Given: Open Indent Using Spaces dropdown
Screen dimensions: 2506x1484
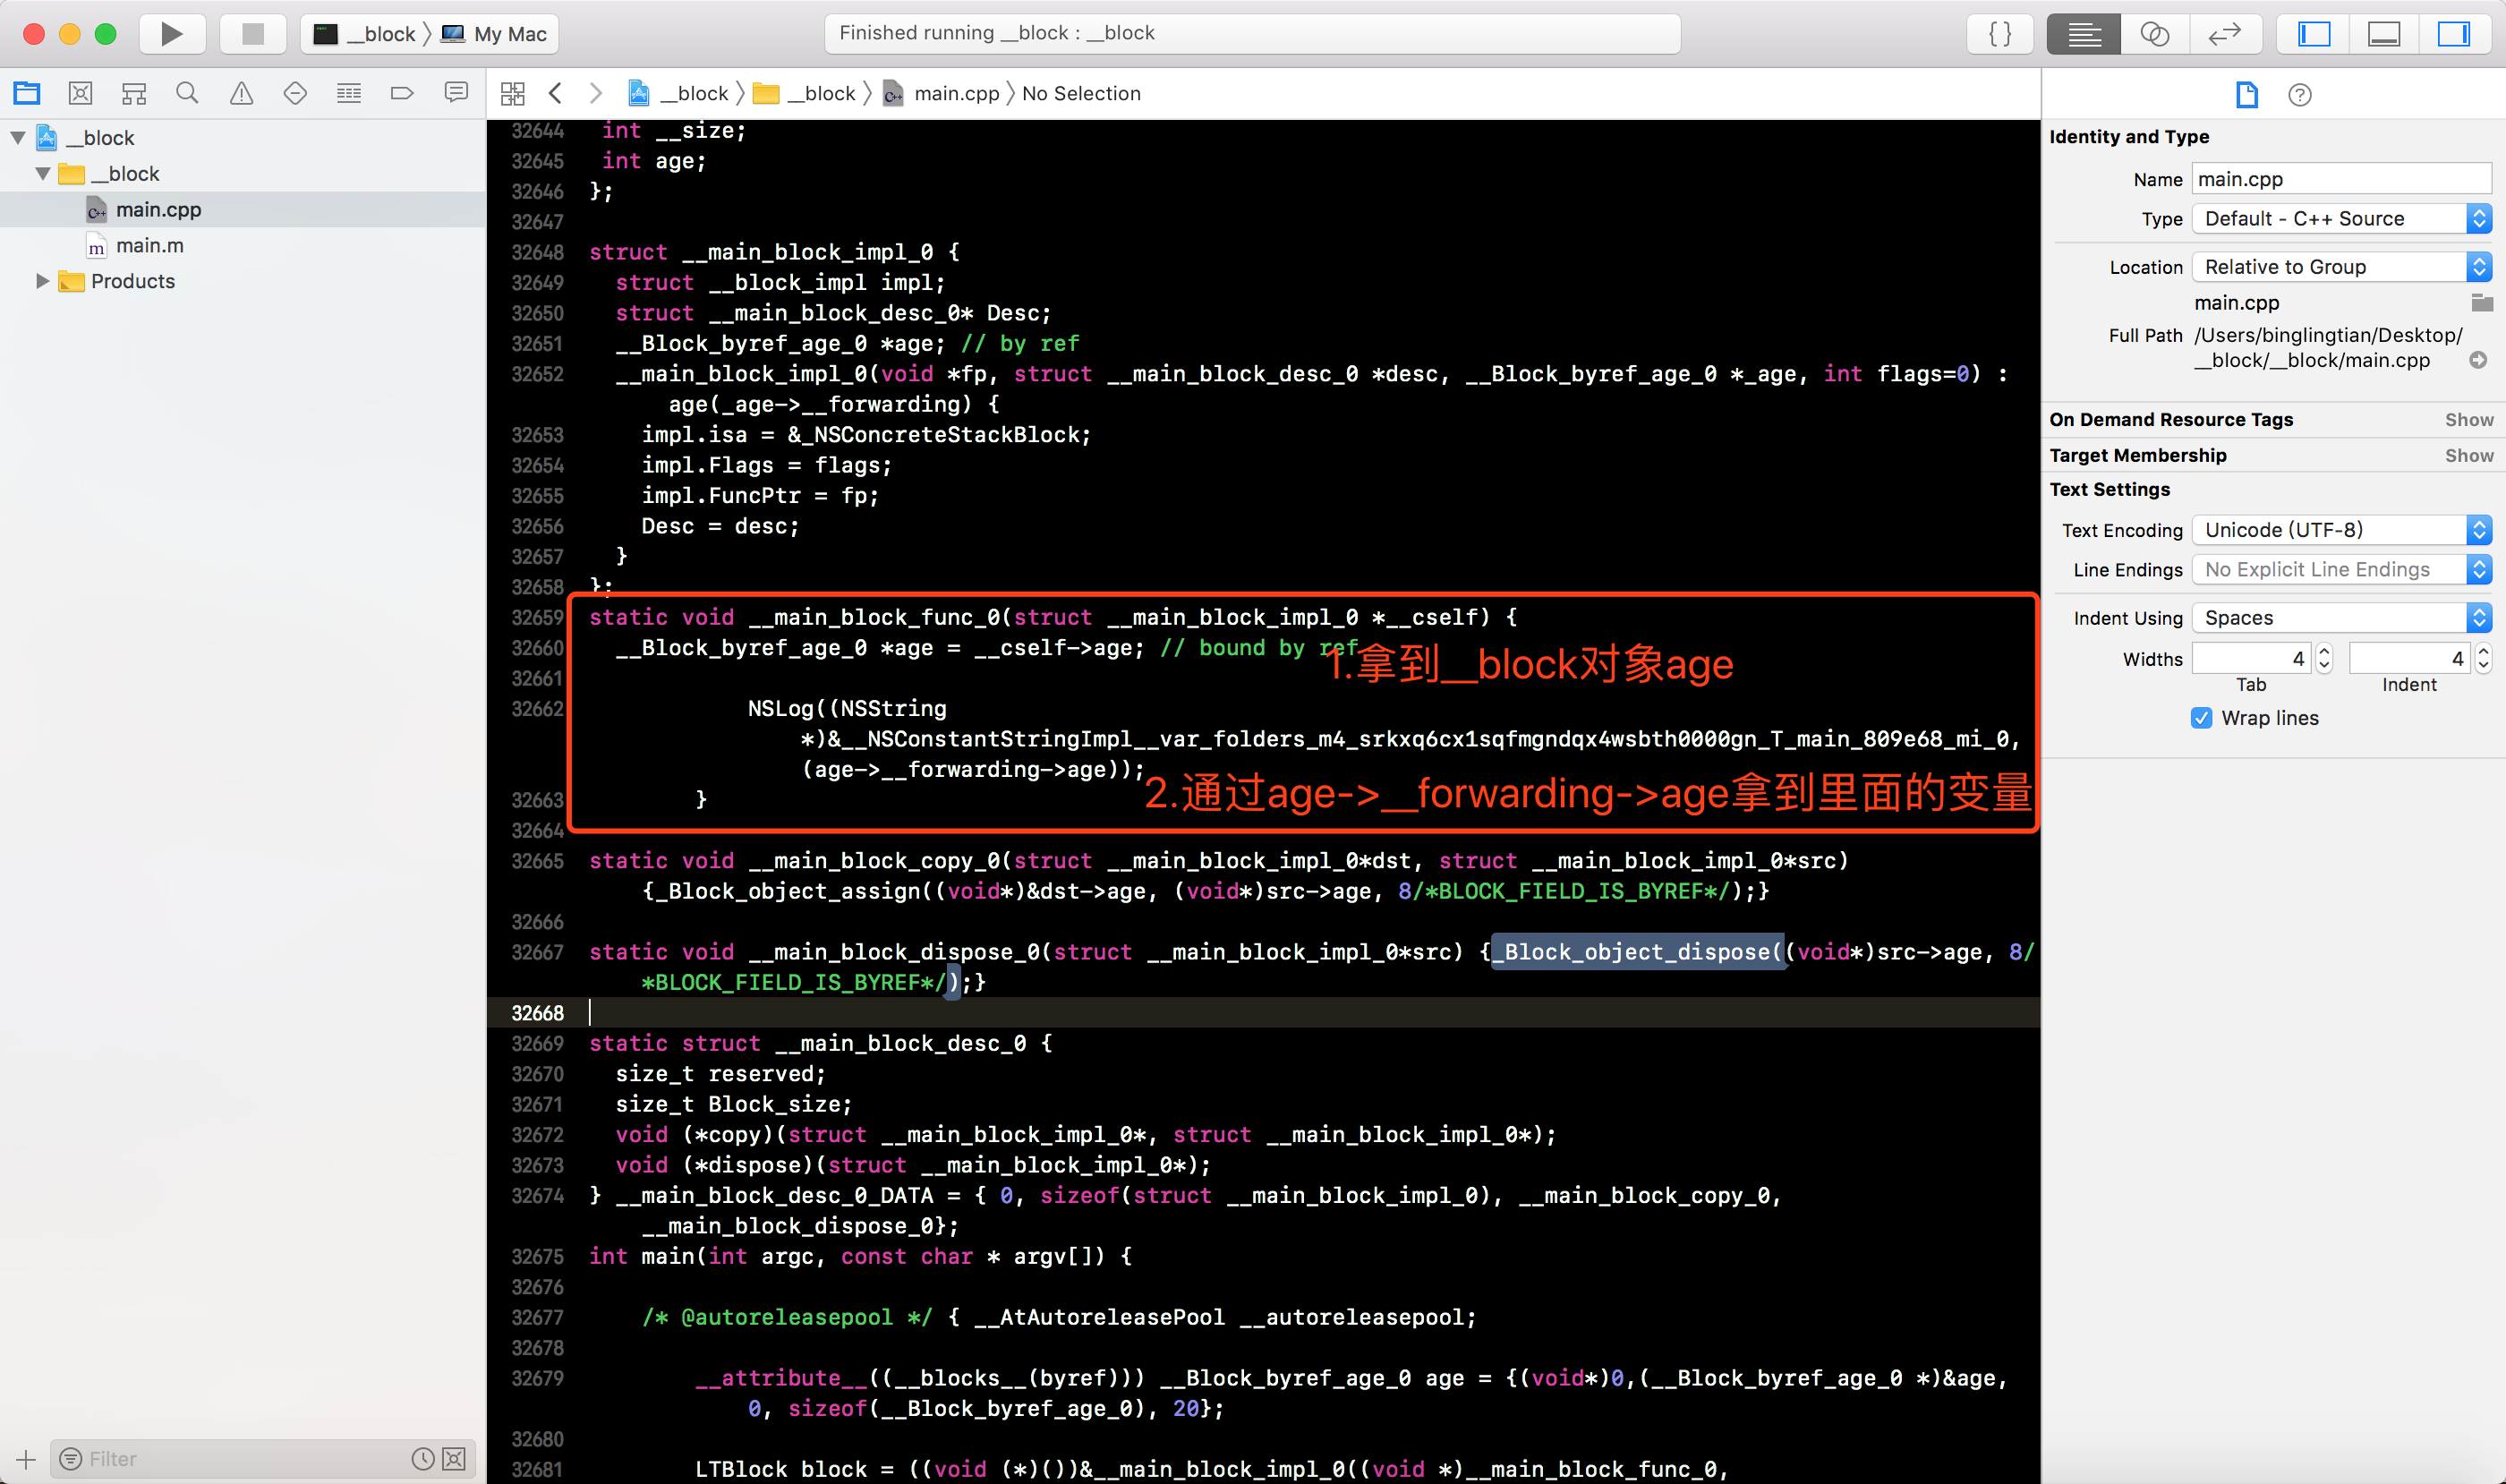Looking at the screenshot, I should point(2341,618).
